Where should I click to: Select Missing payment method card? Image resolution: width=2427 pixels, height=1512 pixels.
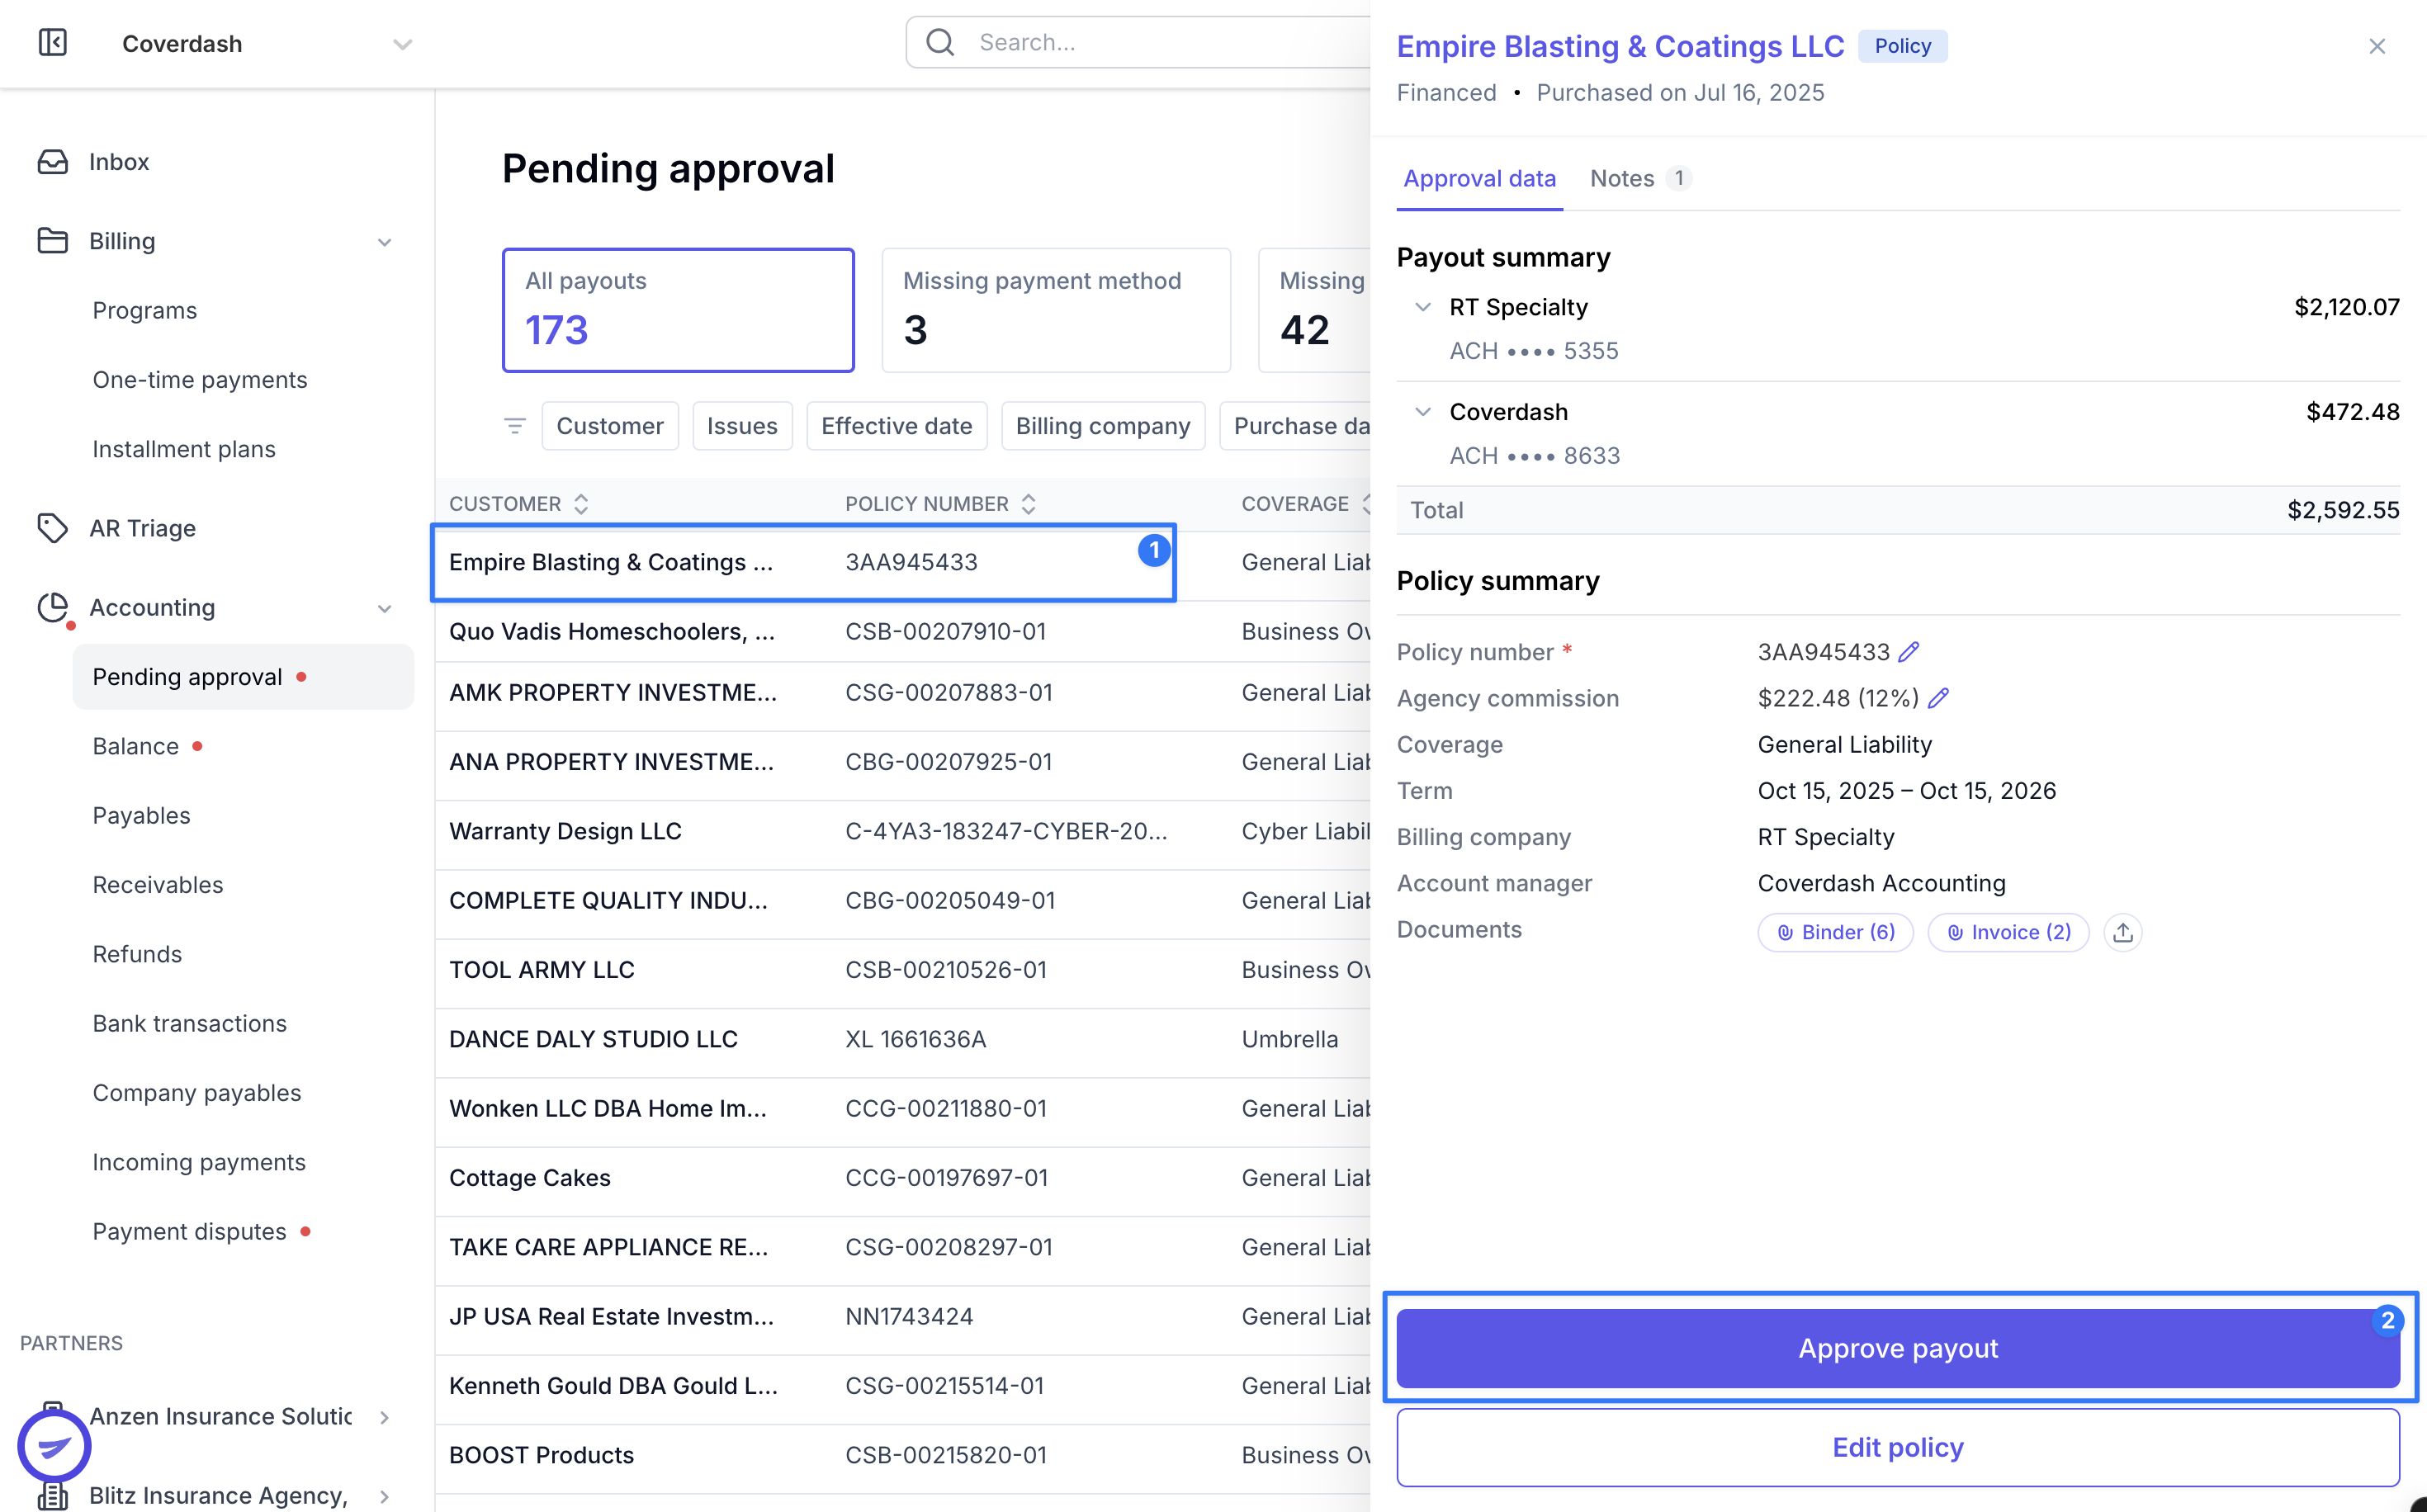1056,310
